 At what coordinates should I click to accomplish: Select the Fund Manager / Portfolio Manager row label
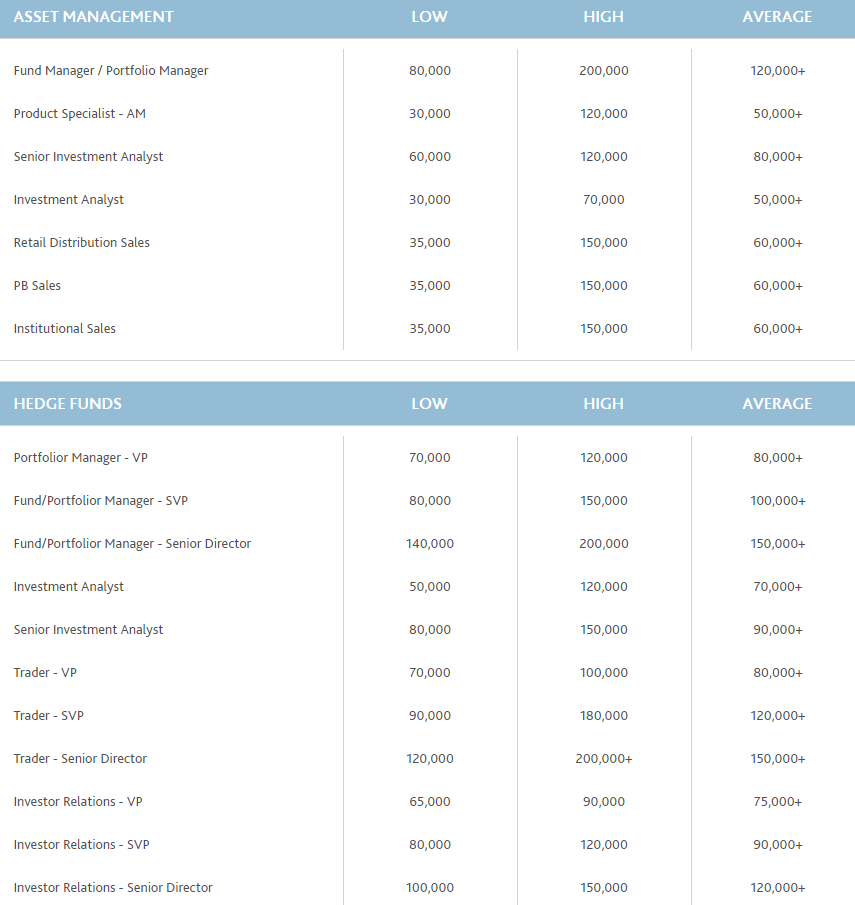(x=111, y=70)
